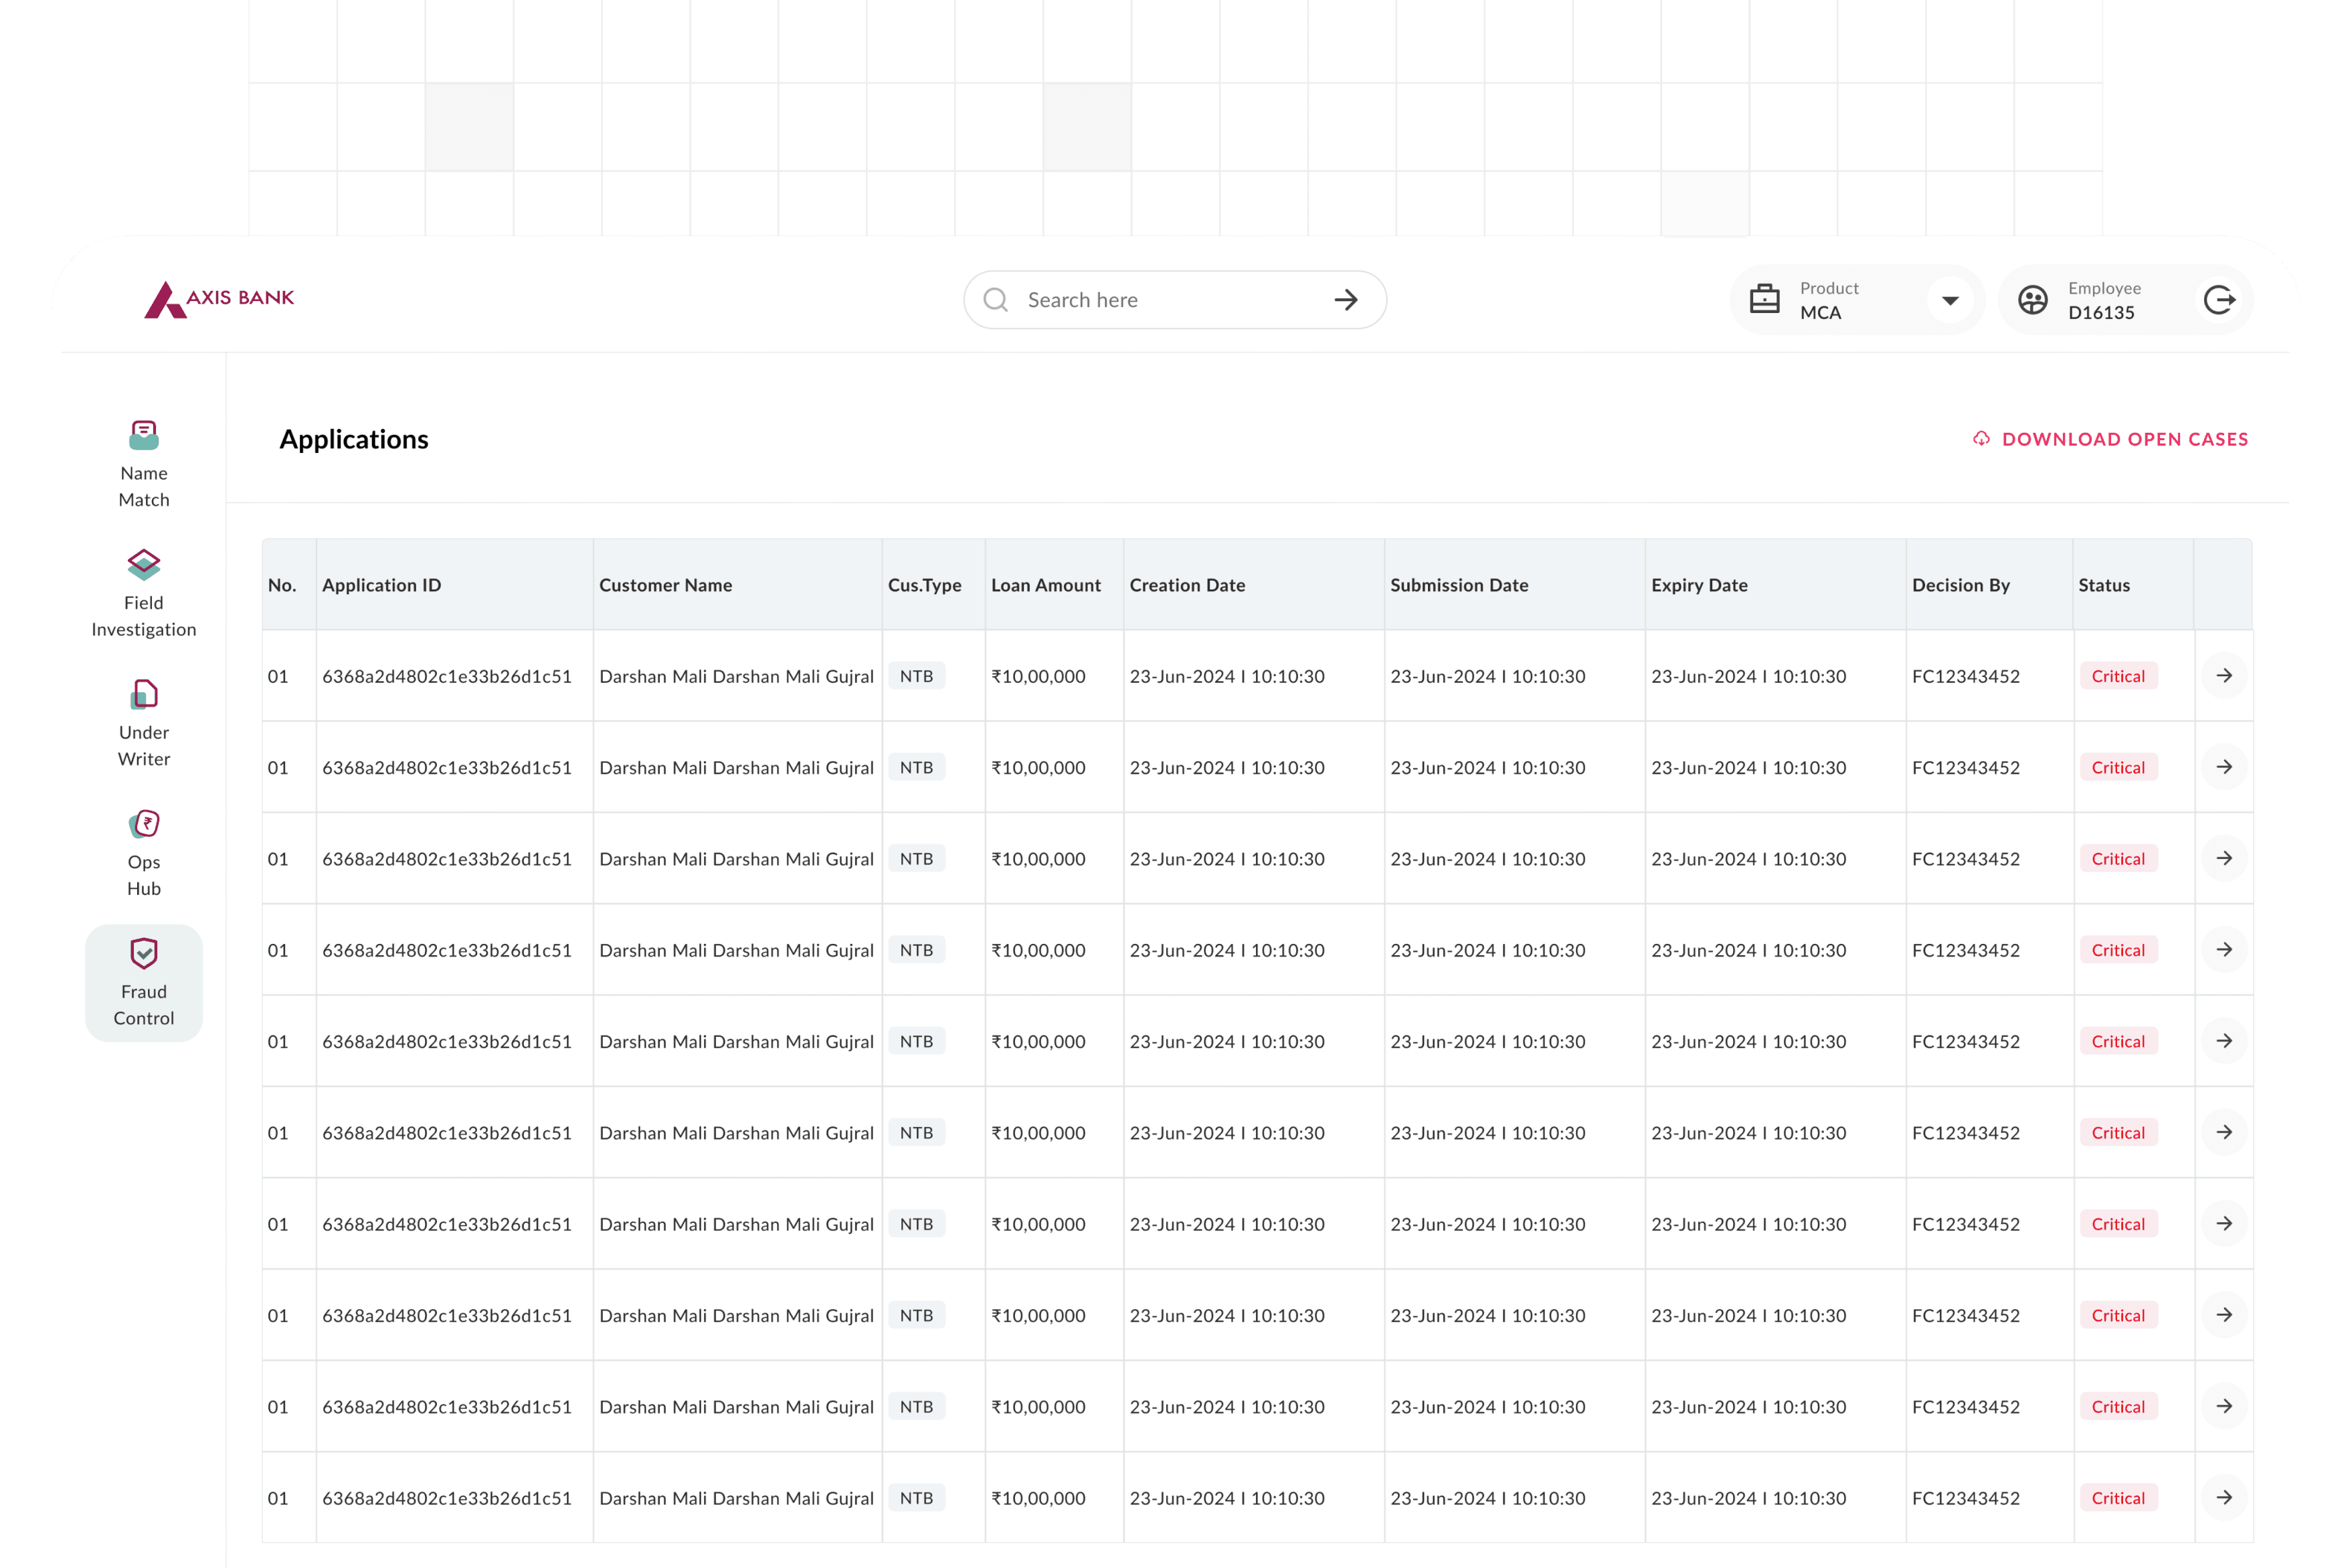Viewport: 2350px width, 1568px height.
Task: Click the Axis Bank logo
Action: pos(219,299)
